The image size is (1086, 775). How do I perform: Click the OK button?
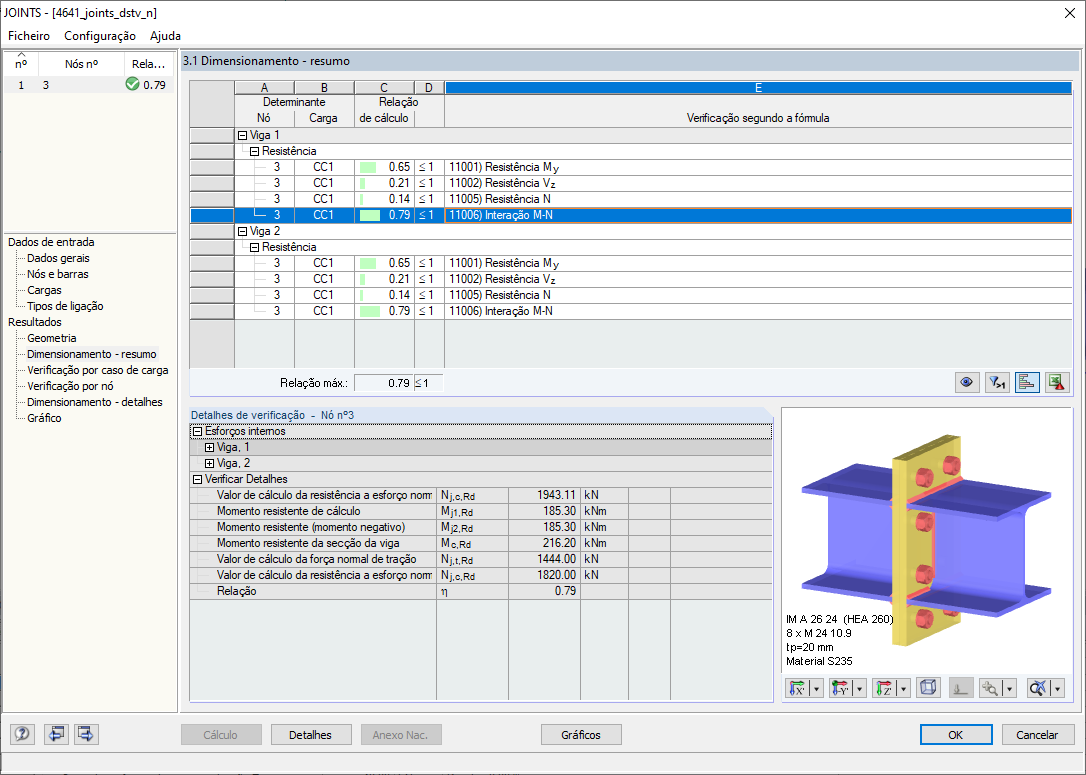[x=956, y=735]
